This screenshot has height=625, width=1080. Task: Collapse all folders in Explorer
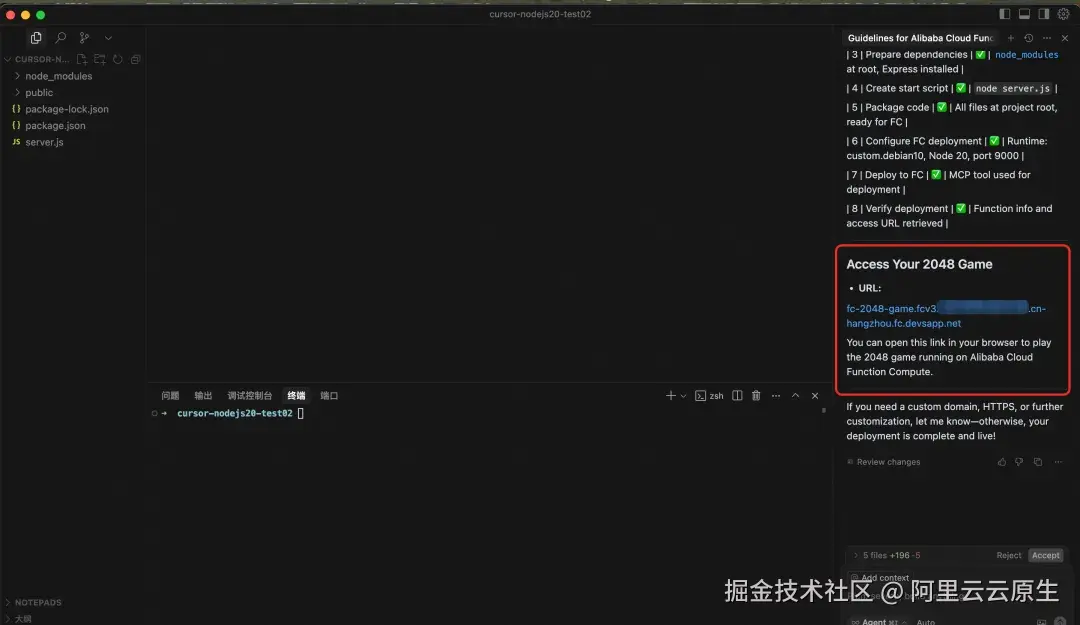point(135,58)
